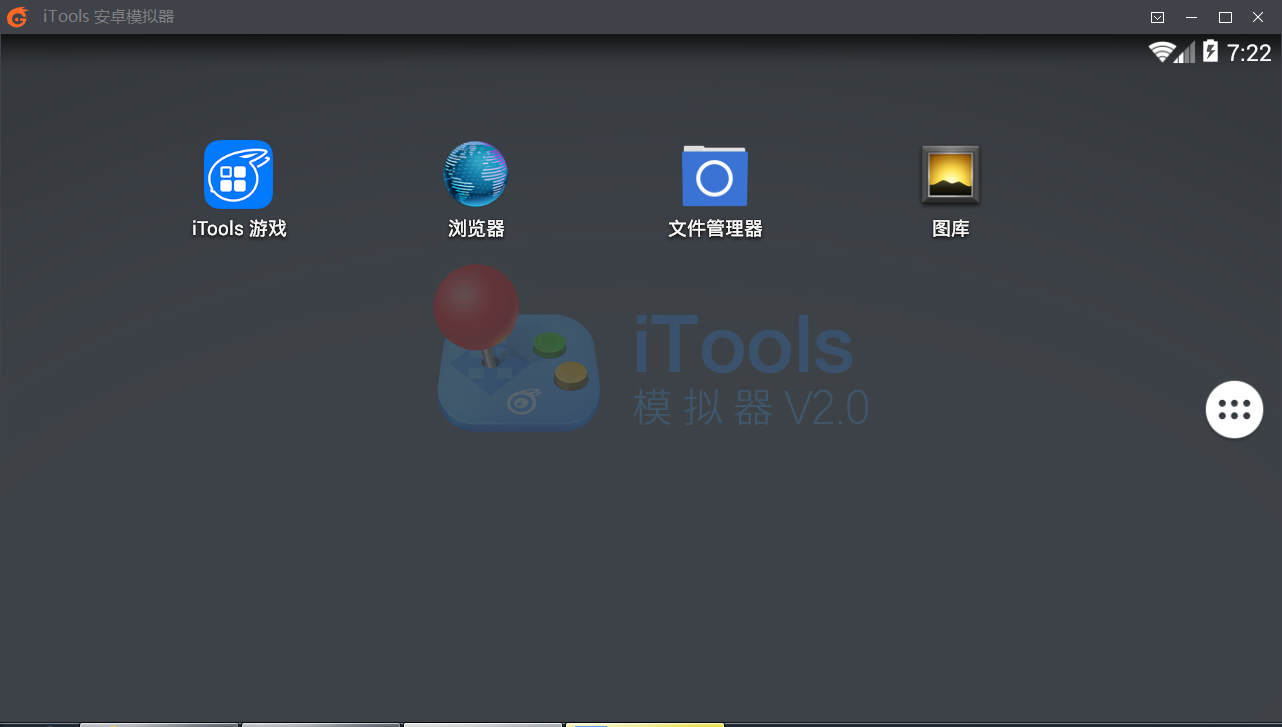Launch the 浏览器 browser app
Image resolution: width=1282 pixels, height=727 pixels.
[x=475, y=174]
